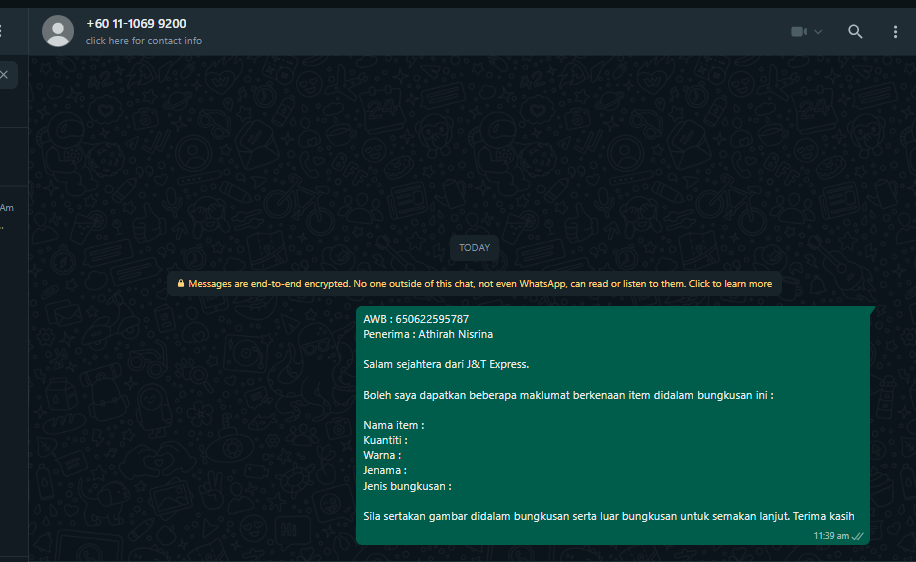Open sidebar menu at far left edge
The width and height of the screenshot is (916, 562).
coord(2,32)
